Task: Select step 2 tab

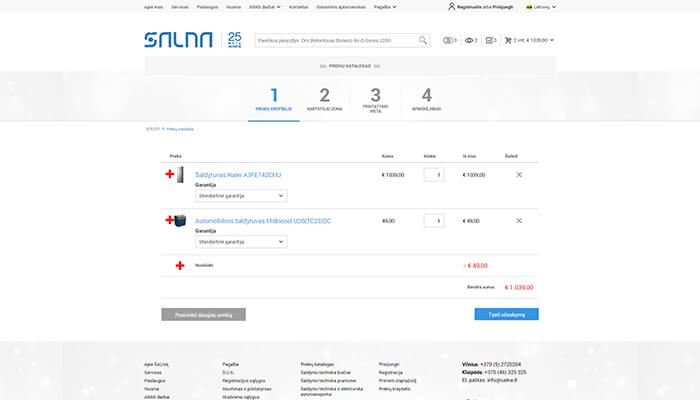Action: pyautogui.click(x=325, y=100)
